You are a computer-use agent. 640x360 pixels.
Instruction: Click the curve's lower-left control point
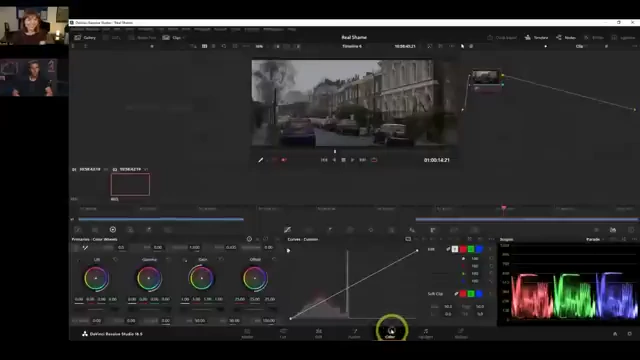point(291,318)
